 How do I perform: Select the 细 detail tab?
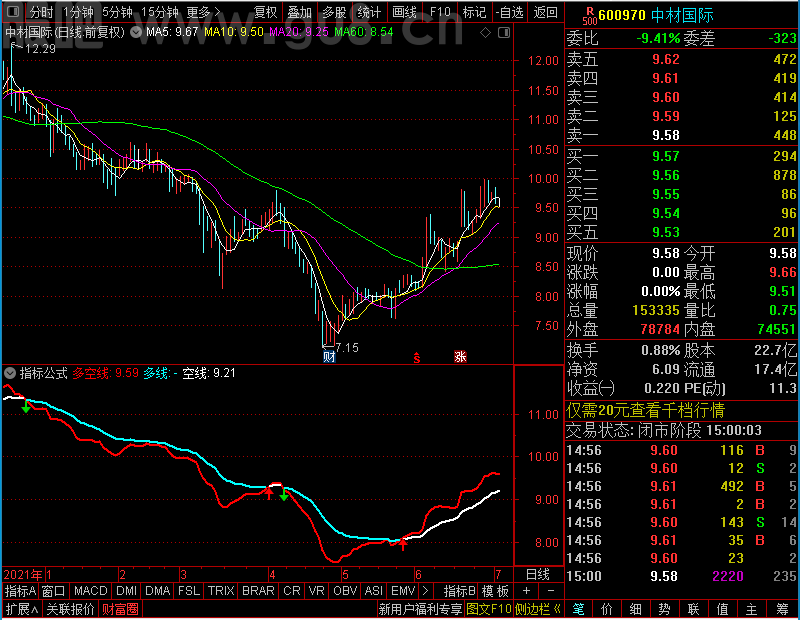[x=636, y=609]
